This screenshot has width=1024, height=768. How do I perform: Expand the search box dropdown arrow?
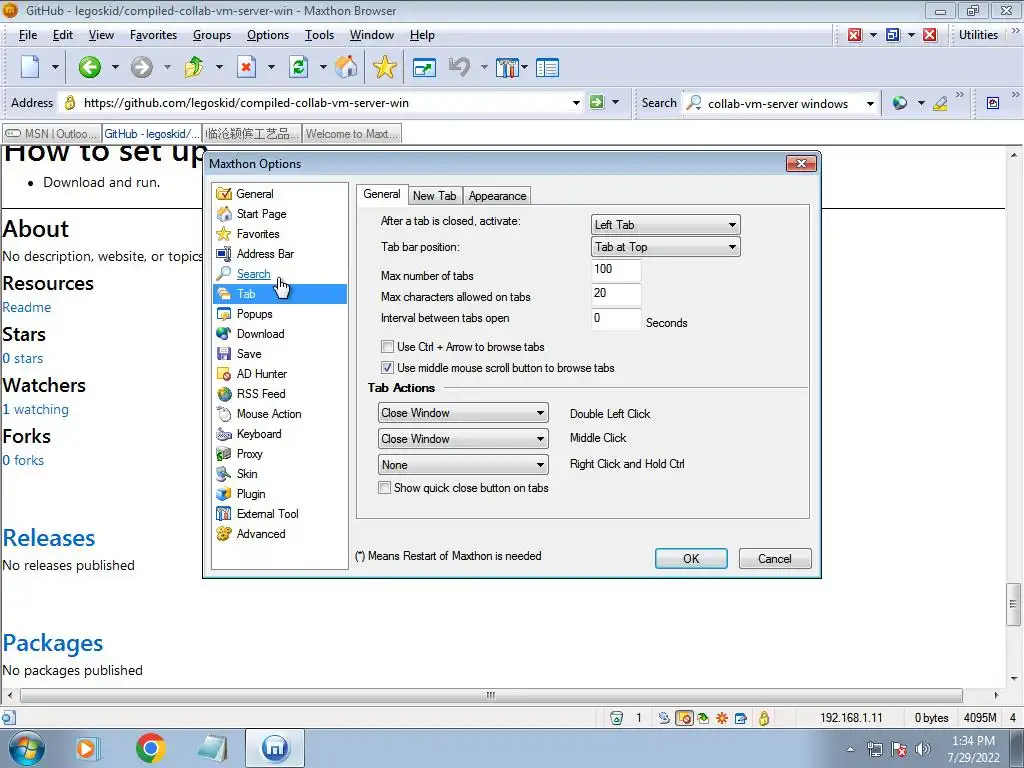pyautogui.click(x=870, y=103)
